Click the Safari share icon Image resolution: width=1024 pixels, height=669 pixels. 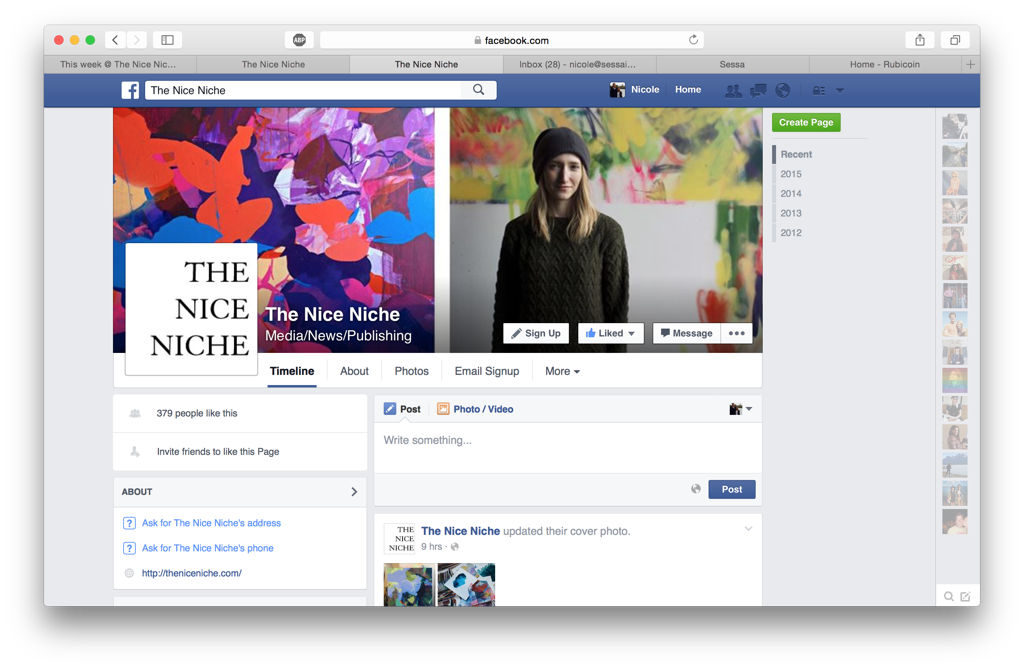tap(920, 40)
